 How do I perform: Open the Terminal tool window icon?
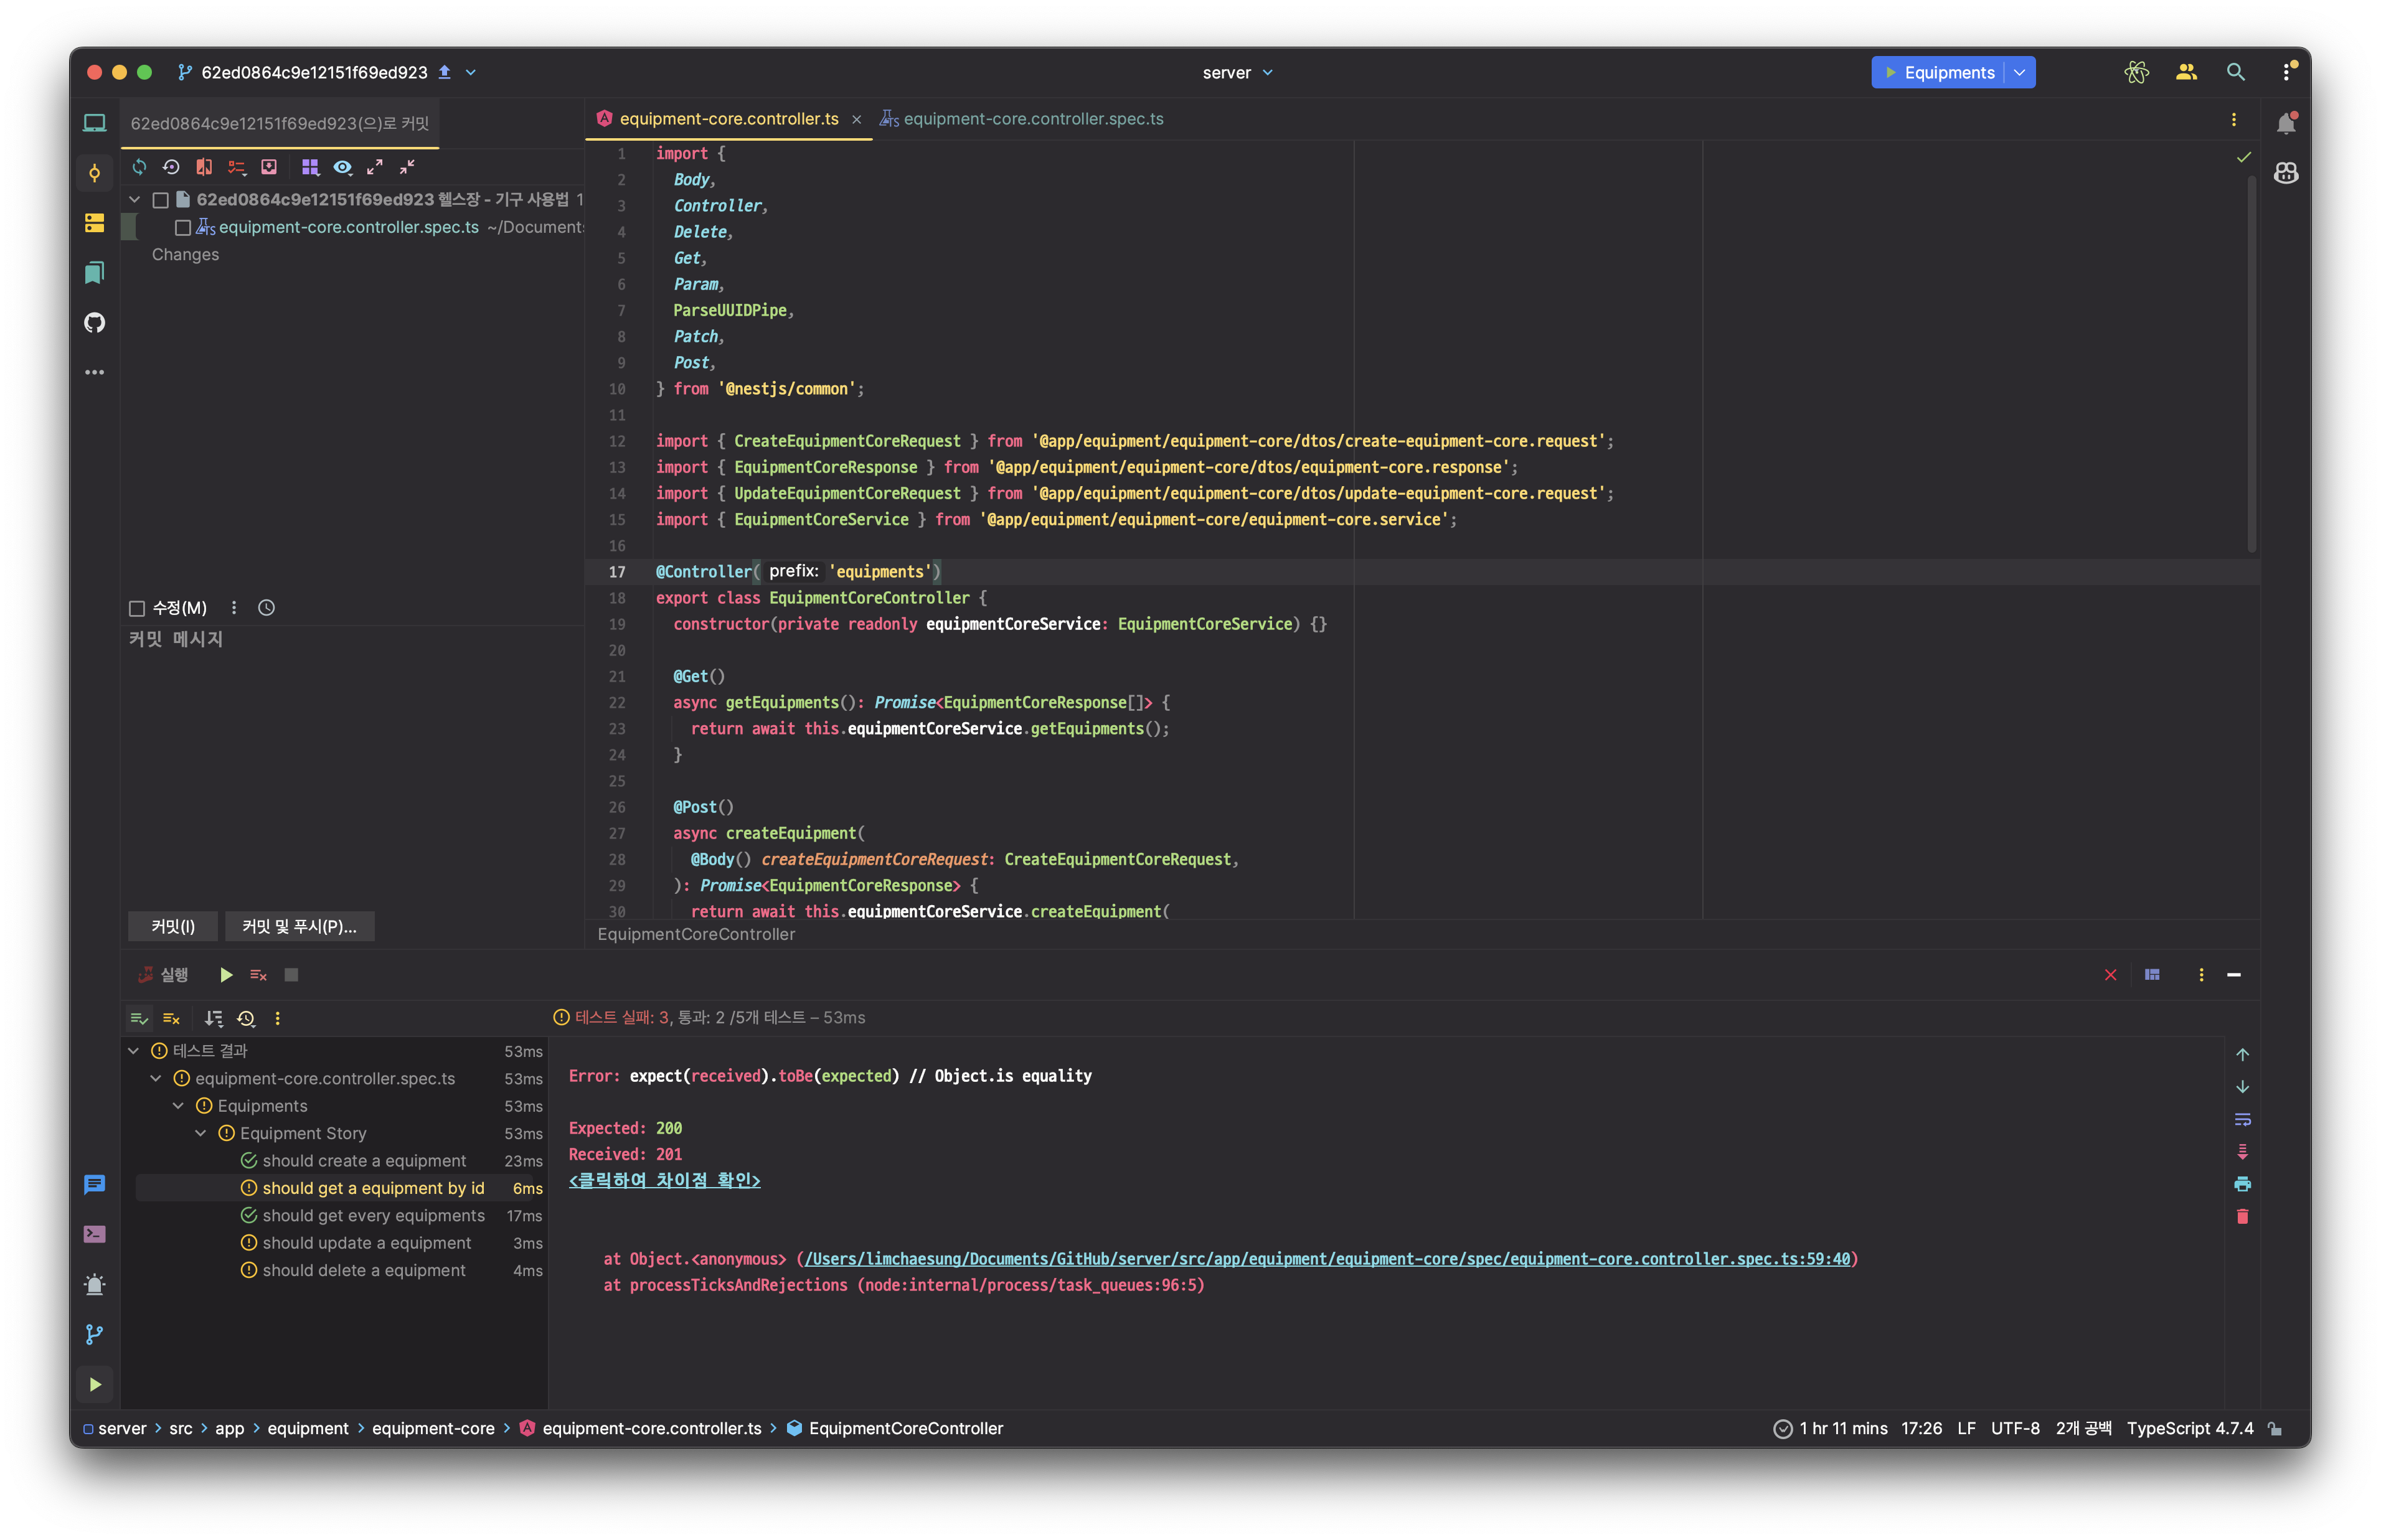(x=94, y=1234)
